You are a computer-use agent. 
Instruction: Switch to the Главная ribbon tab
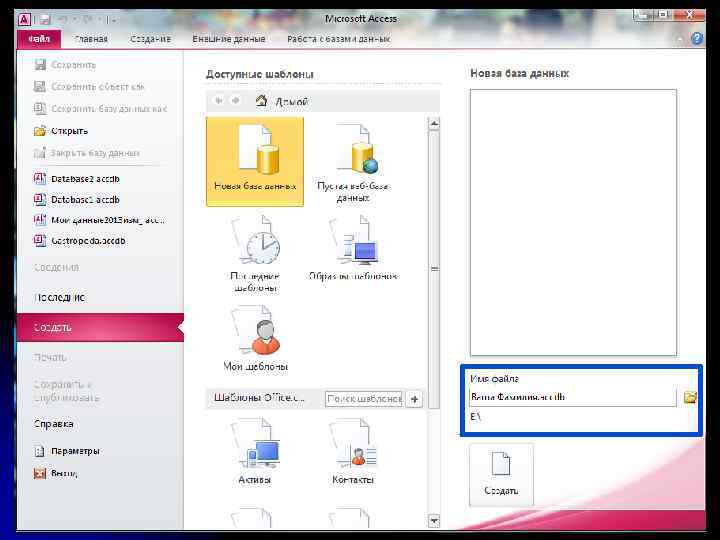(91, 39)
